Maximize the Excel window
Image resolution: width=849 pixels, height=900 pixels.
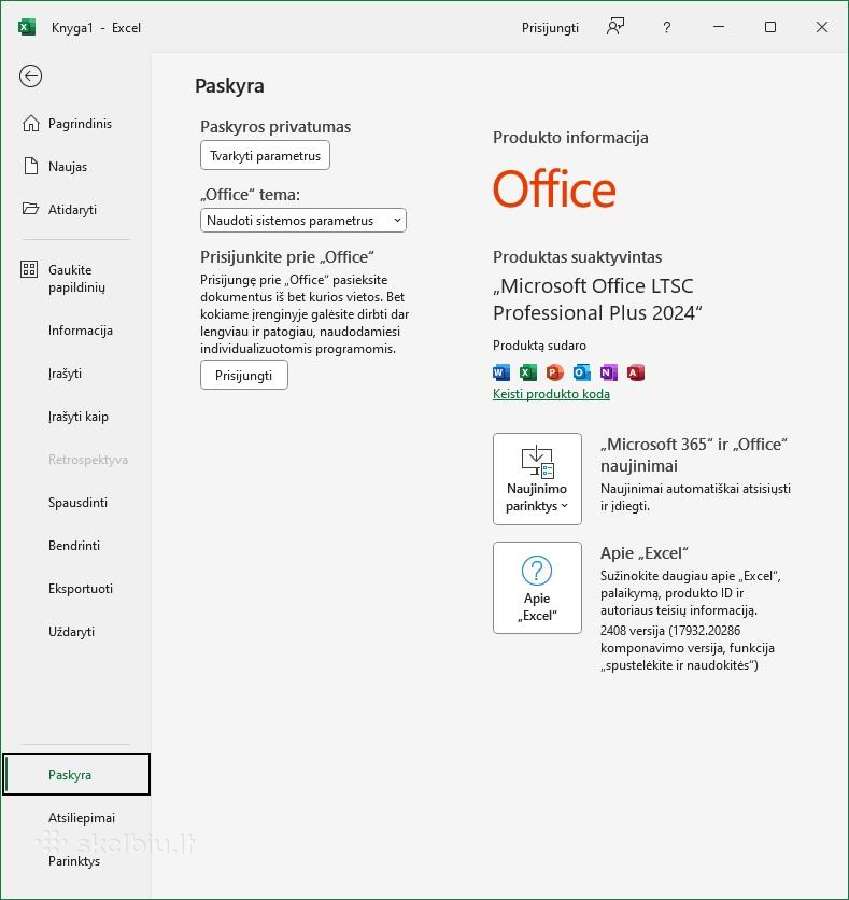click(770, 27)
